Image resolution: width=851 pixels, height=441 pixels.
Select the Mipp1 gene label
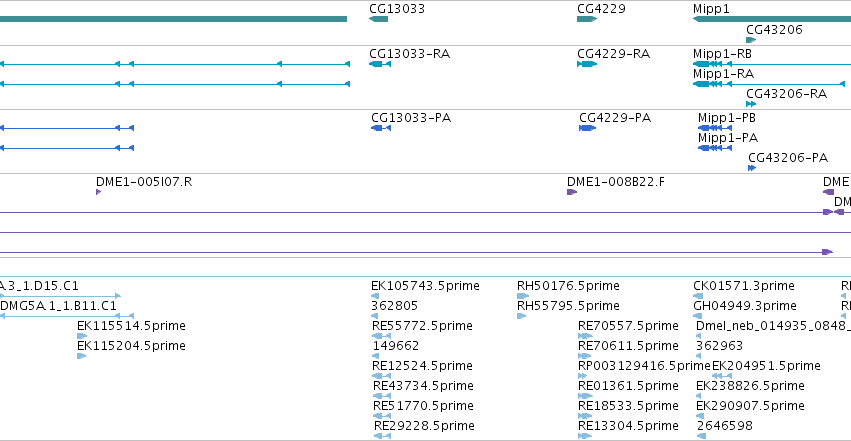point(711,9)
